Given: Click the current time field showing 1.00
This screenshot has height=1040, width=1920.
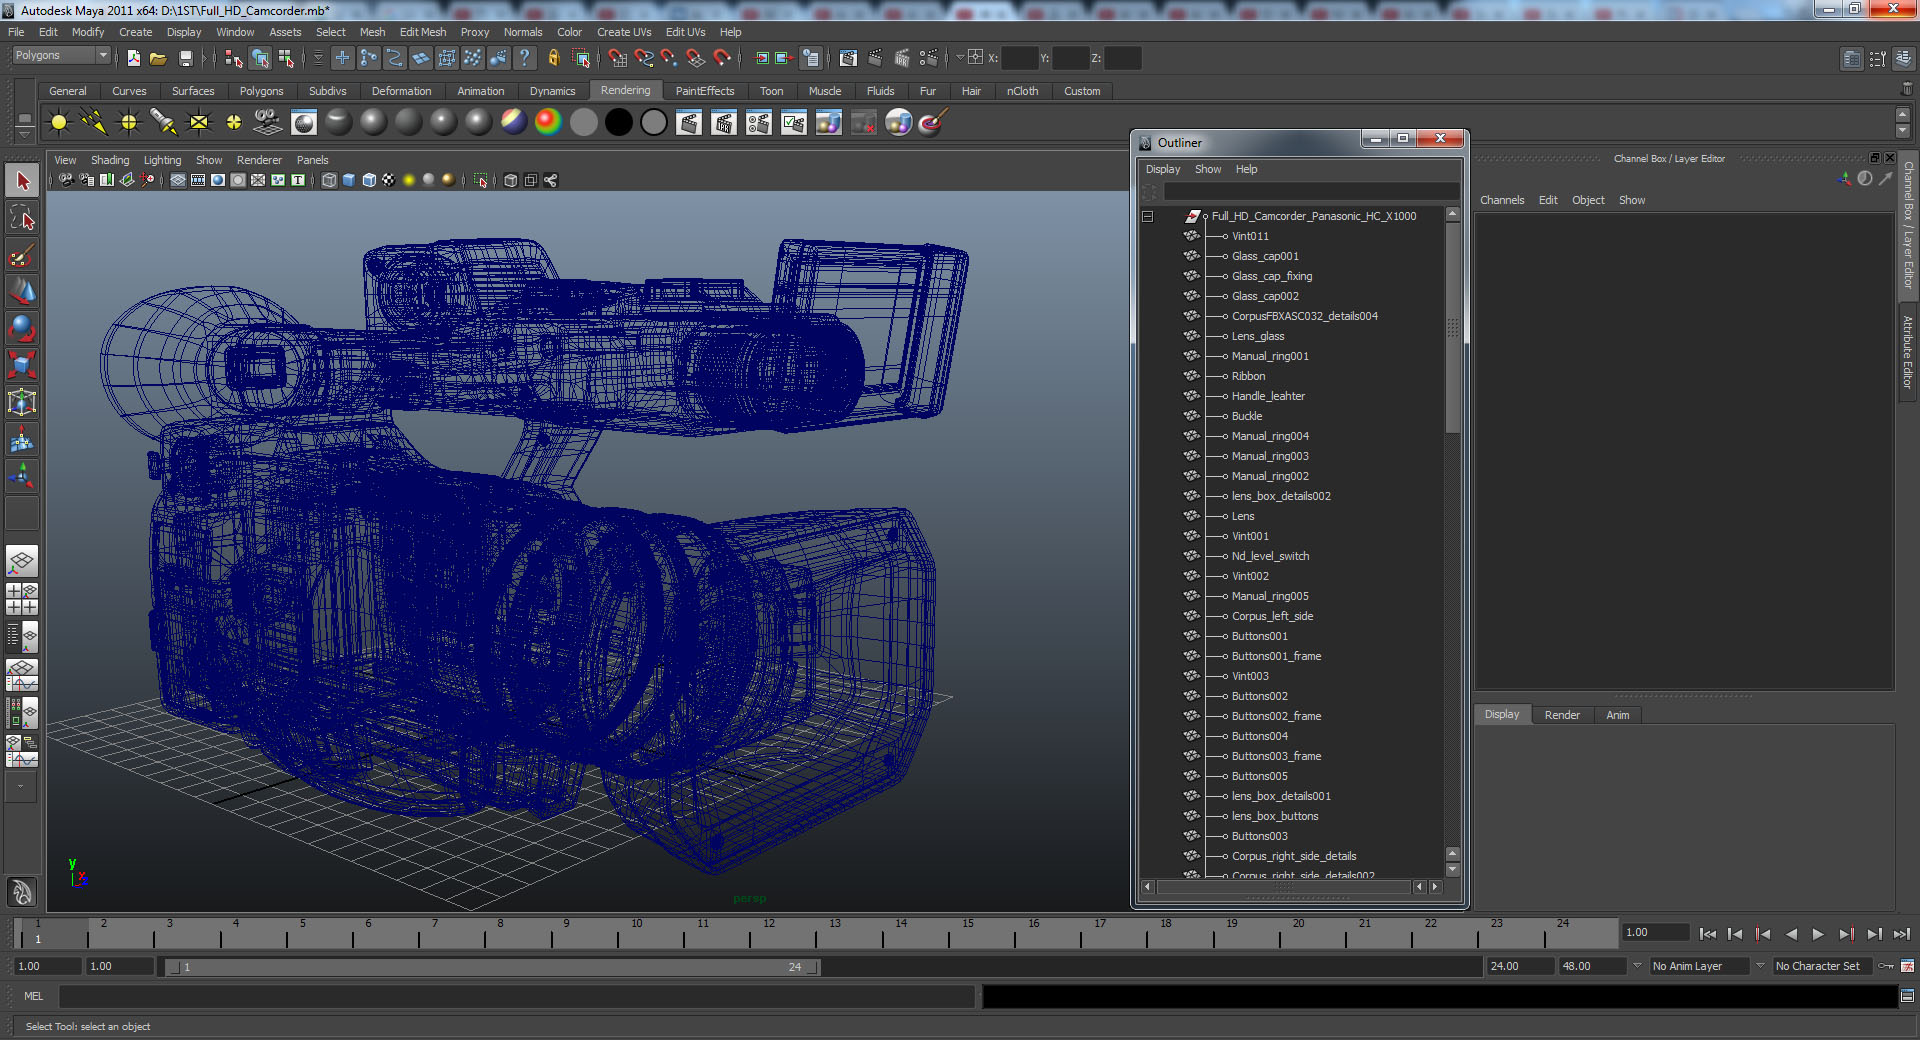Looking at the screenshot, I should click(x=1654, y=933).
